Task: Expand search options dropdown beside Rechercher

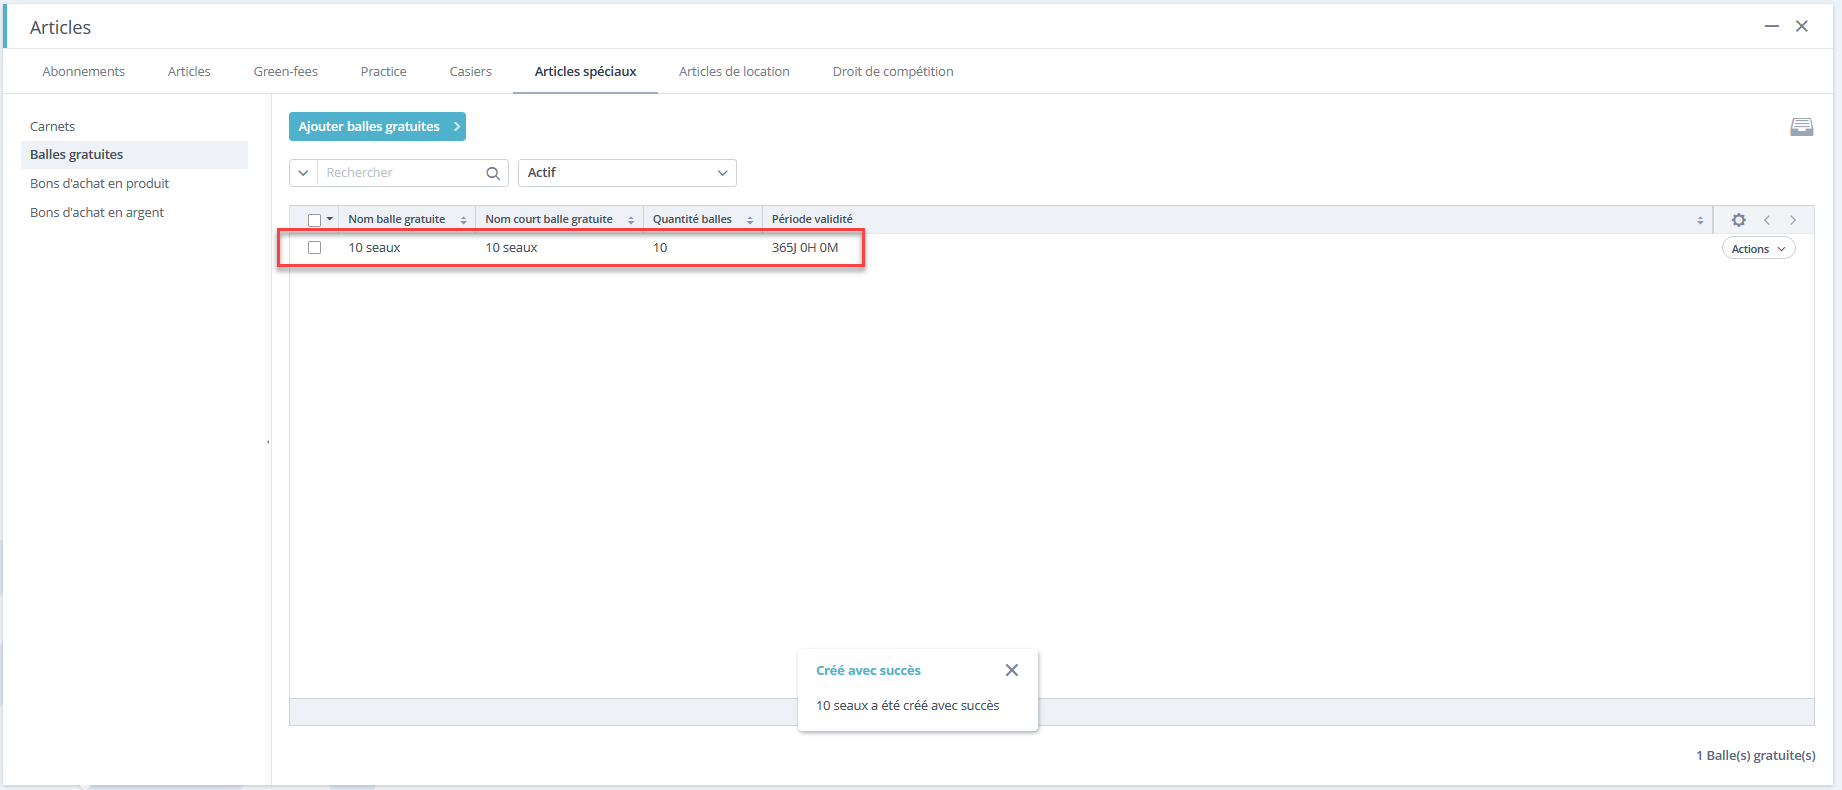Action: pyautogui.click(x=303, y=173)
